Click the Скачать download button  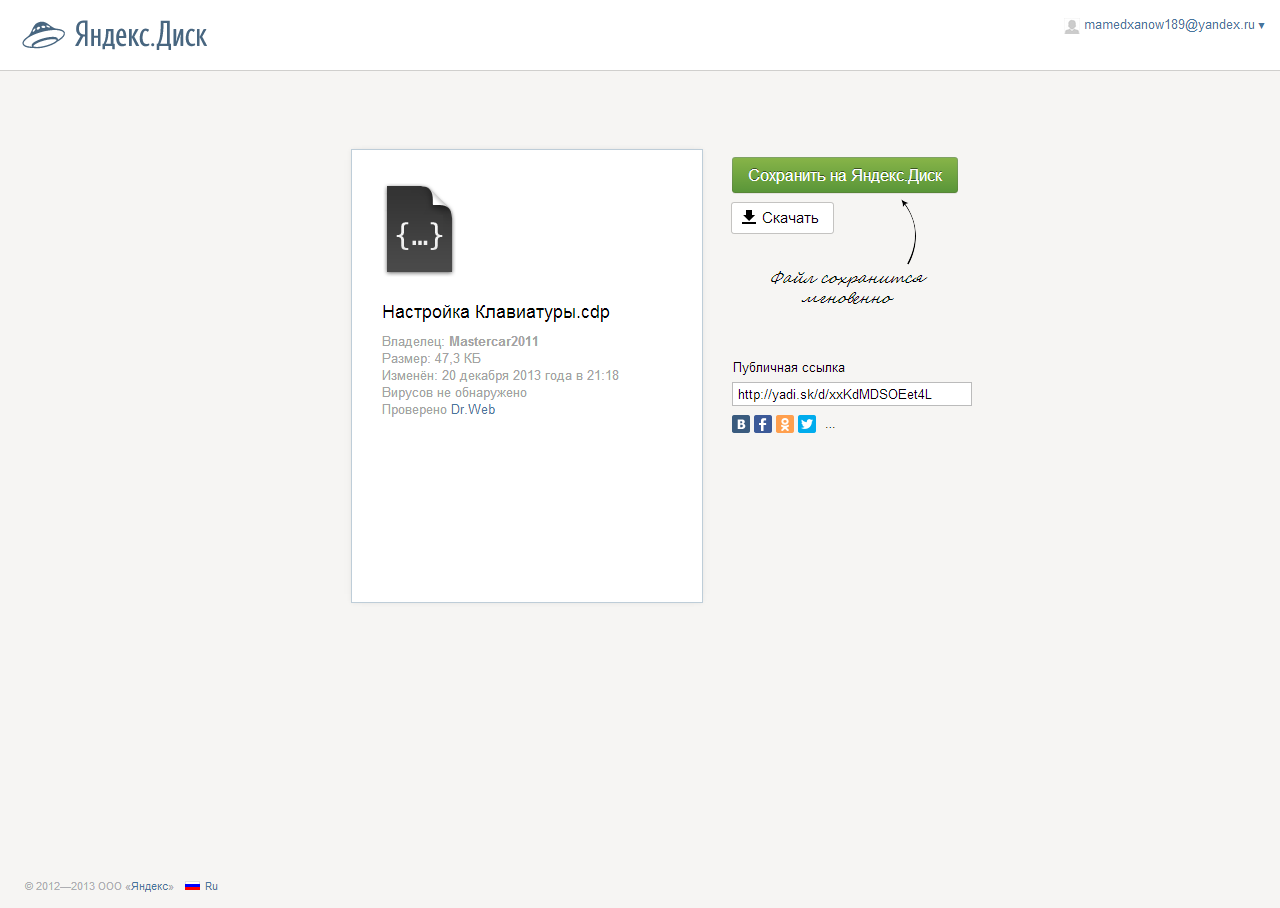click(782, 218)
